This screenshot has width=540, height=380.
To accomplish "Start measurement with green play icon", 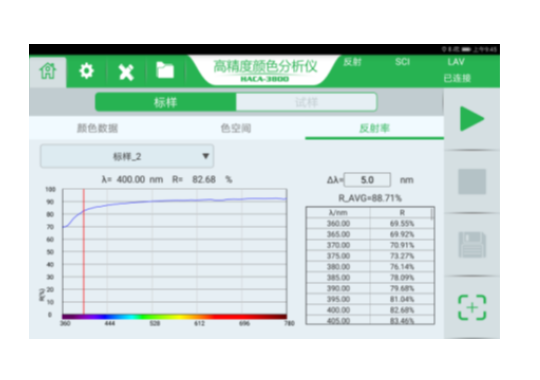I will pyautogui.click(x=472, y=119).
